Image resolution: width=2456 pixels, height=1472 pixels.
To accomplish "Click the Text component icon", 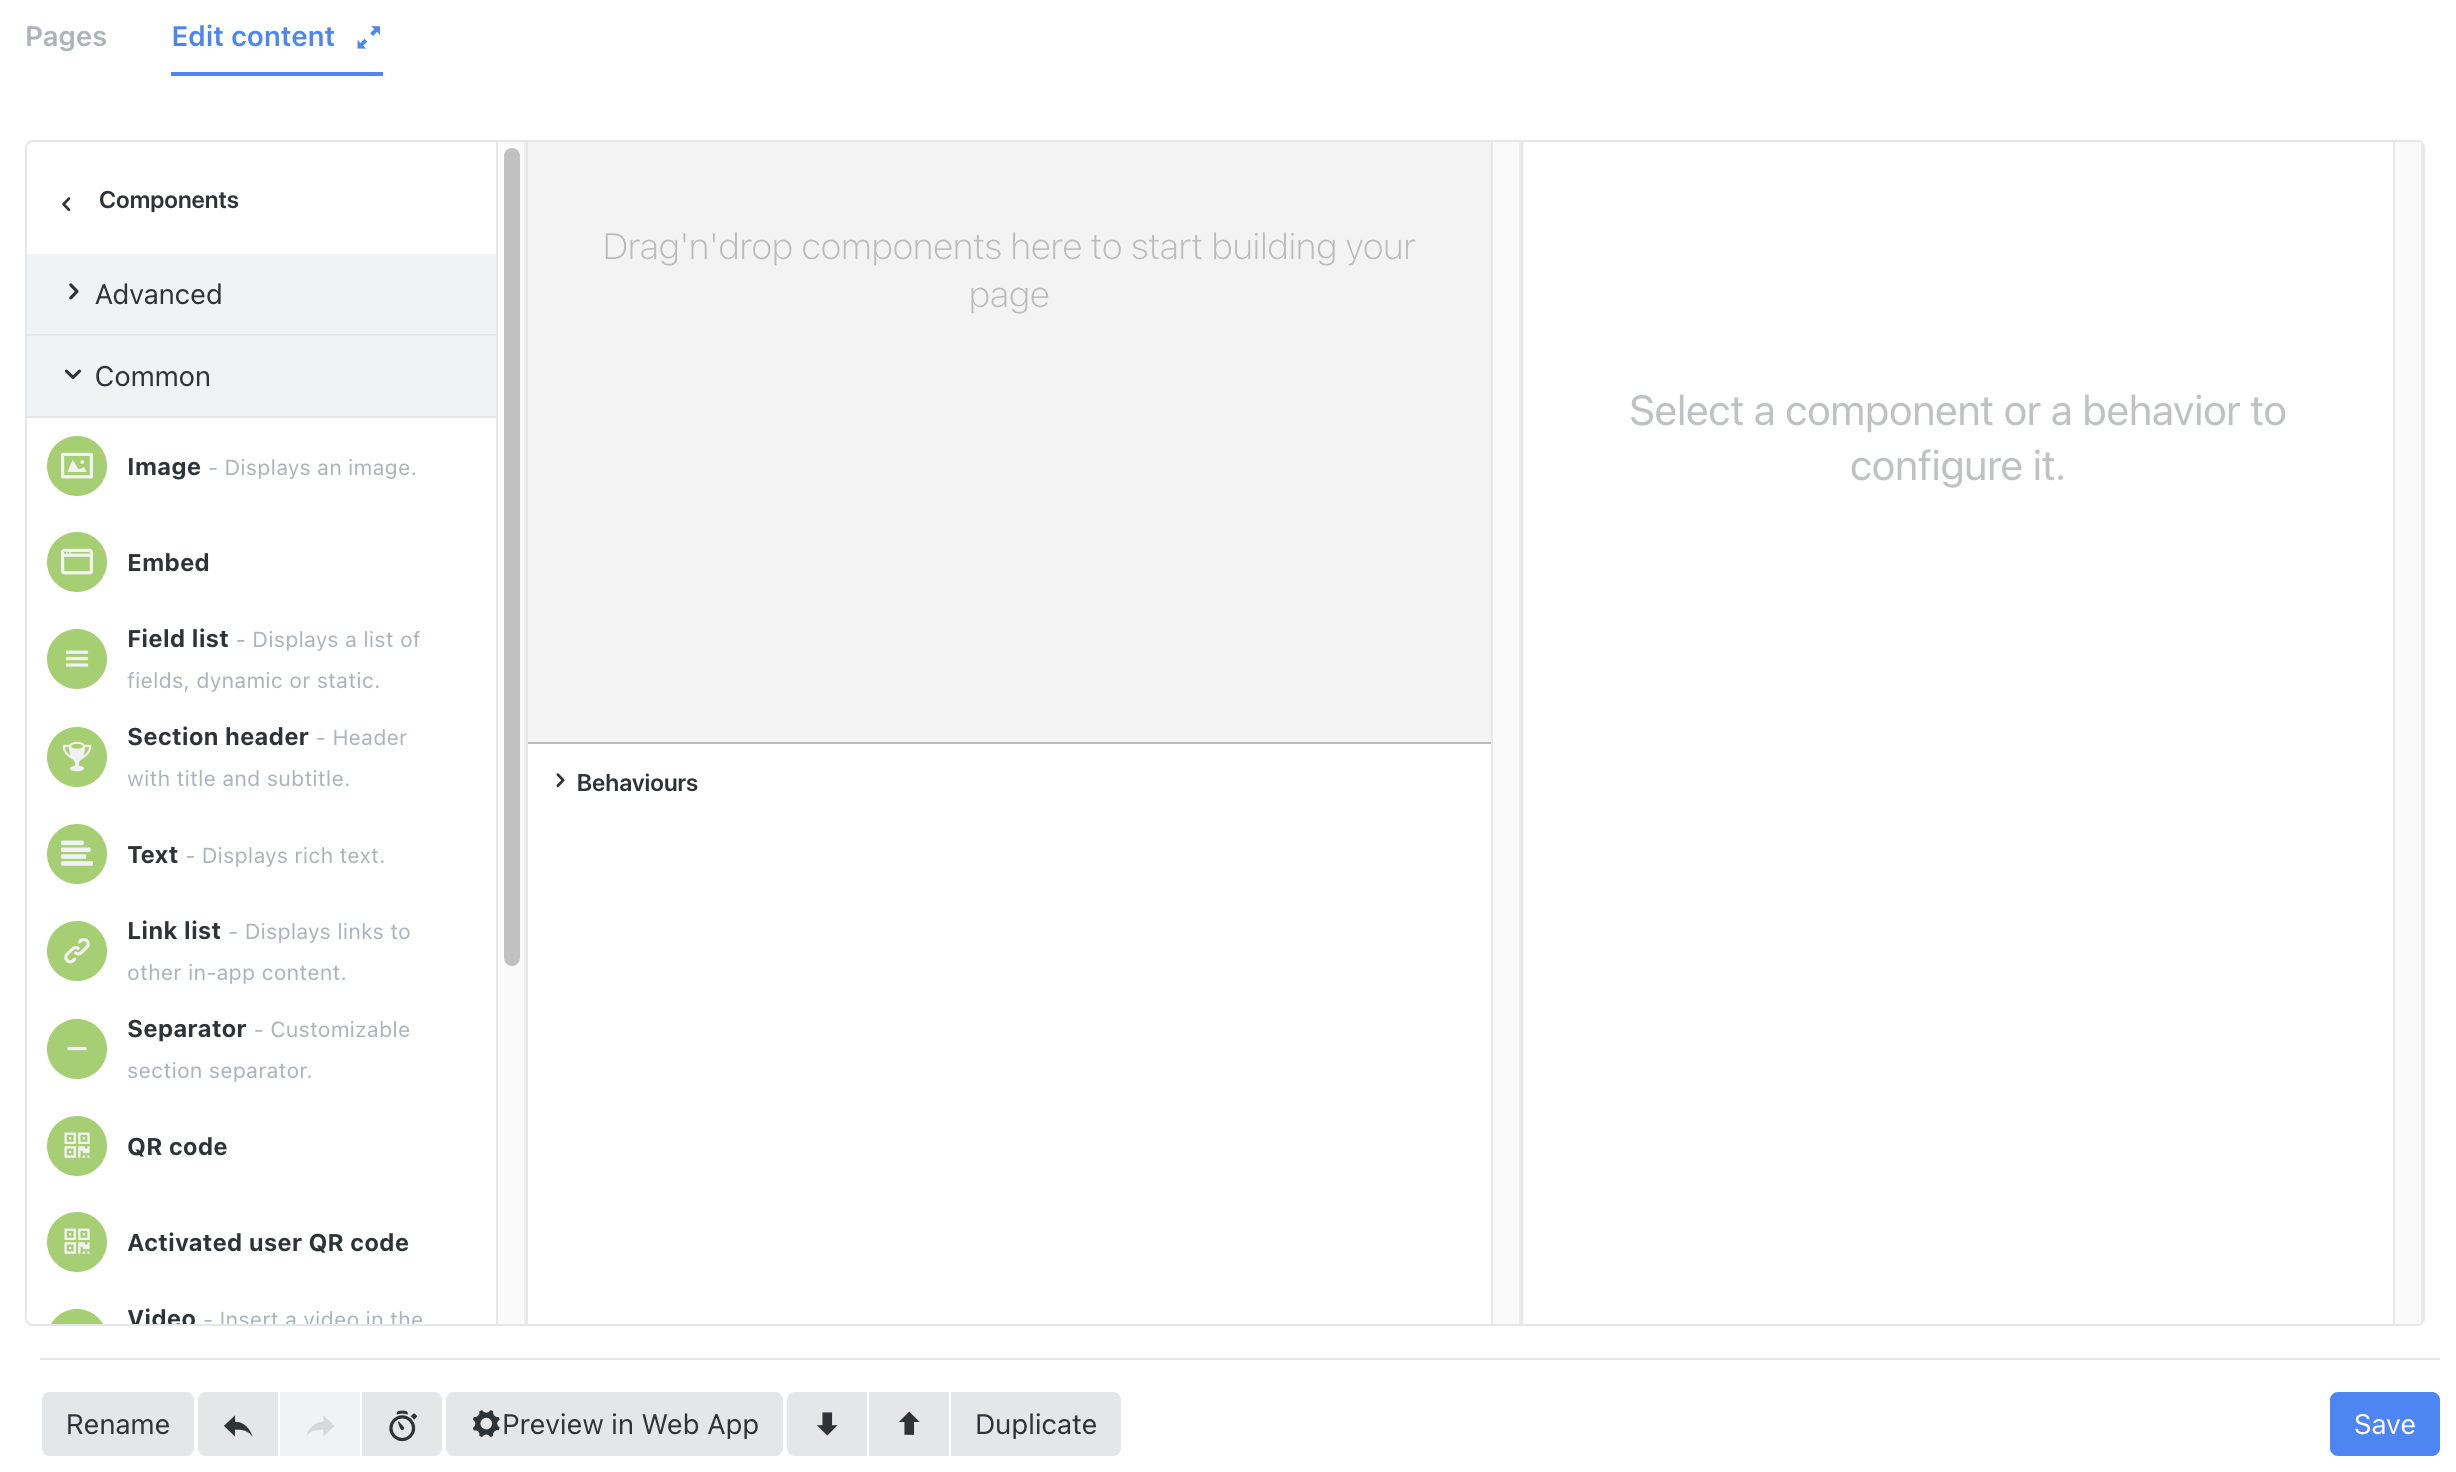I will coord(77,854).
